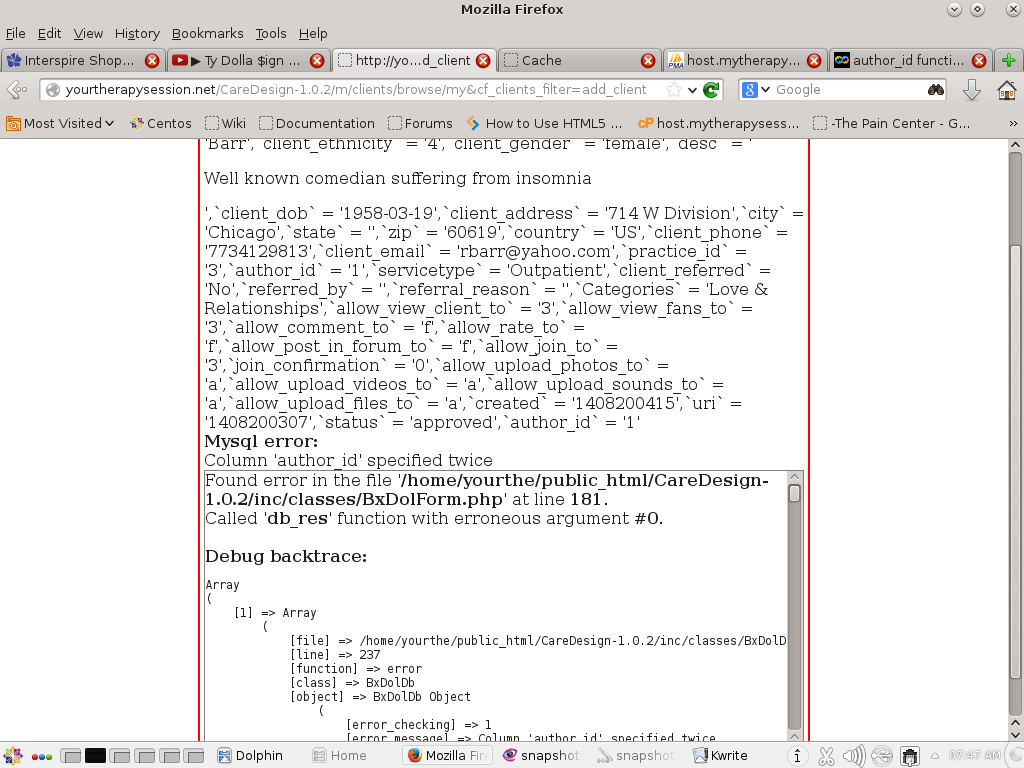Click the search binoculars icon
The image size is (1024, 768).
(x=935, y=90)
